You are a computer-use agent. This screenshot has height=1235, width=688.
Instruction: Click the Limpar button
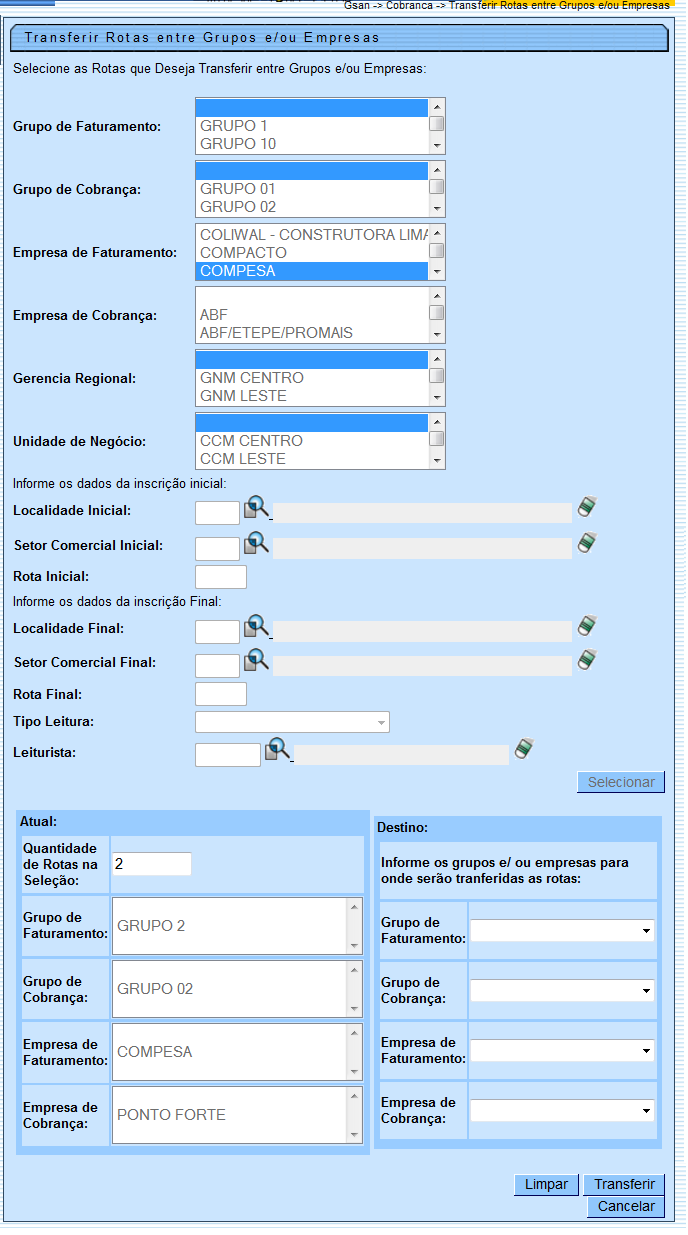(x=546, y=1184)
